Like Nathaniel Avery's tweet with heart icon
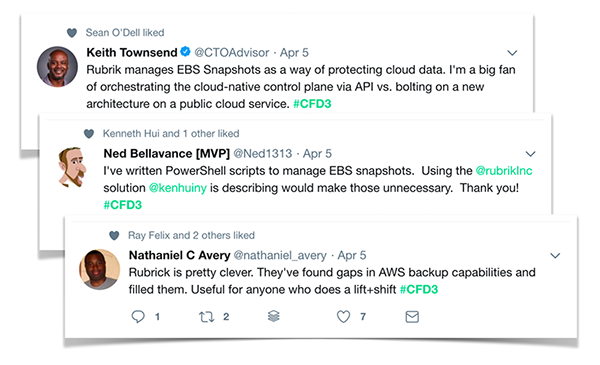This screenshot has width=600, height=365. pyautogui.click(x=343, y=317)
